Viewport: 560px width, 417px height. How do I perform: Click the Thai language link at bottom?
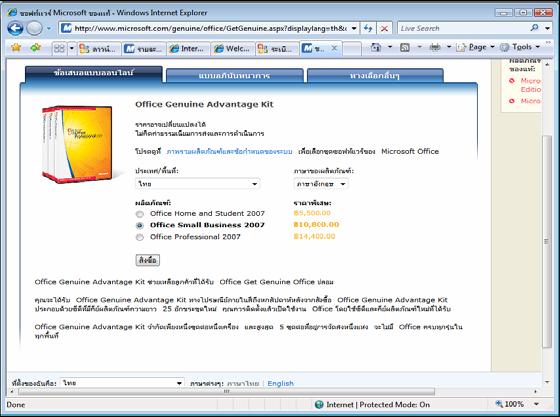(243, 383)
